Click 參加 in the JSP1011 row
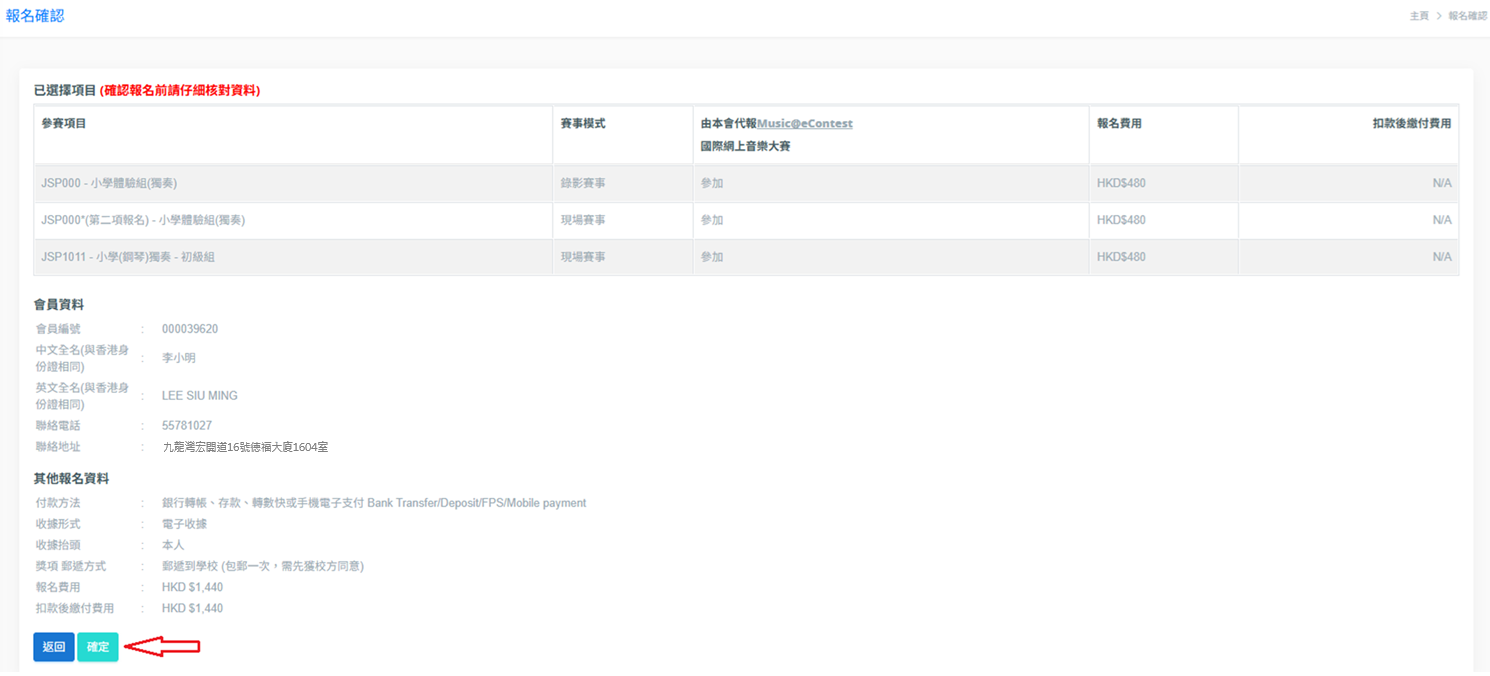 [711, 257]
